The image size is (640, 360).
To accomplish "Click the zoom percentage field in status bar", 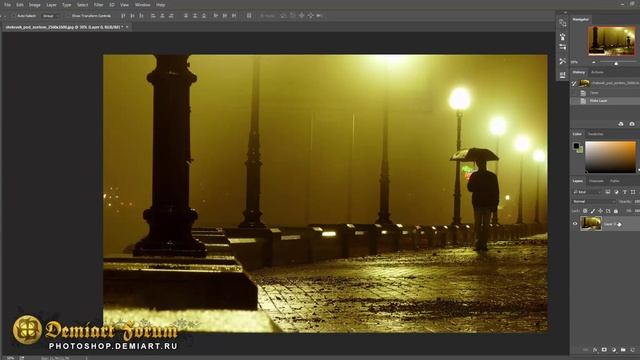I will [10, 358].
